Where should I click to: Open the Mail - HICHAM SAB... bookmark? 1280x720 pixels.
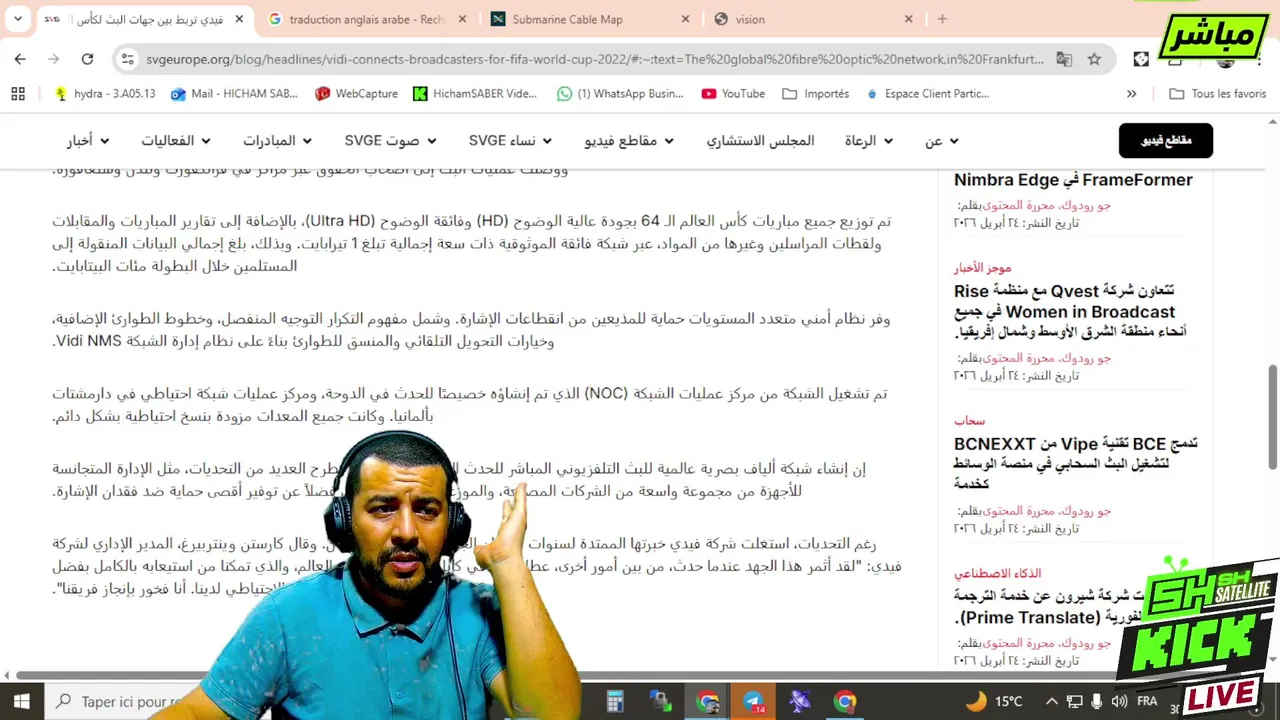234,93
